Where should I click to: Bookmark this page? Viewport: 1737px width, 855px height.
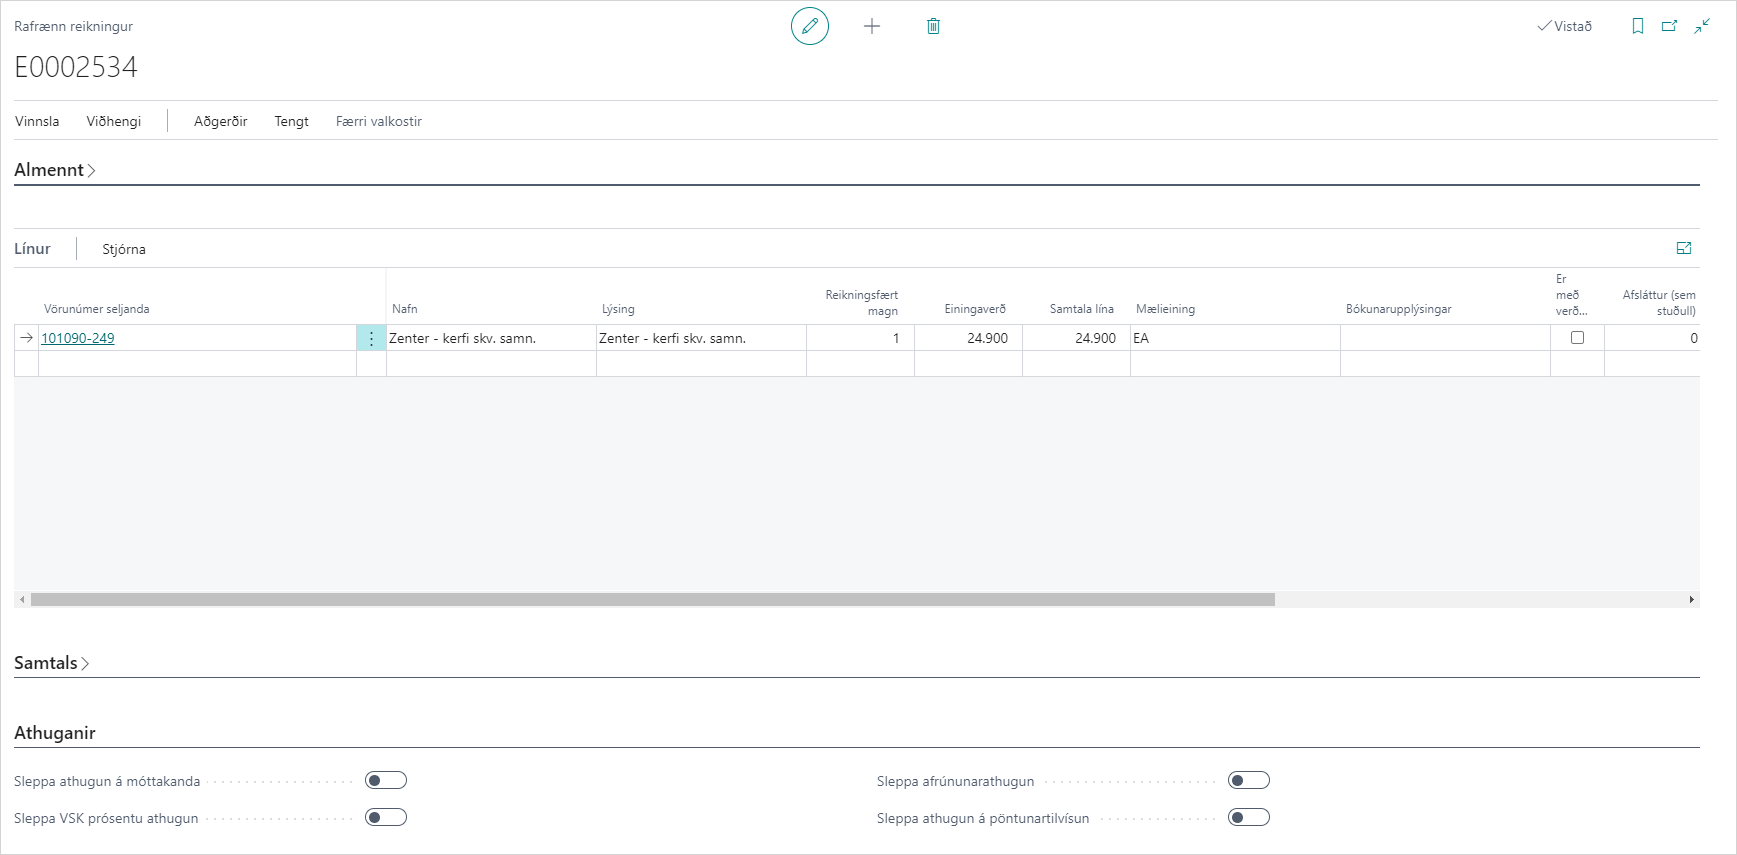point(1638,26)
